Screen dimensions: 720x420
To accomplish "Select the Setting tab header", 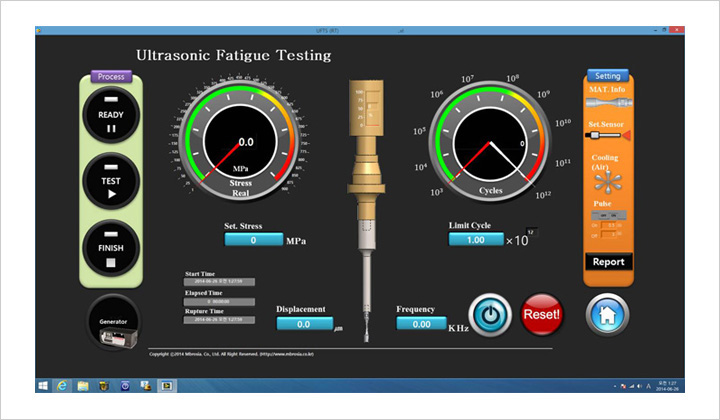I will click(608, 76).
